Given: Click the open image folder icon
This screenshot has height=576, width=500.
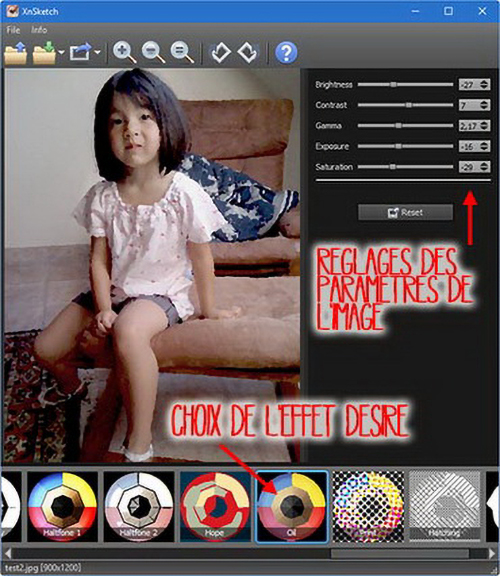Looking at the screenshot, I should [x=16, y=53].
